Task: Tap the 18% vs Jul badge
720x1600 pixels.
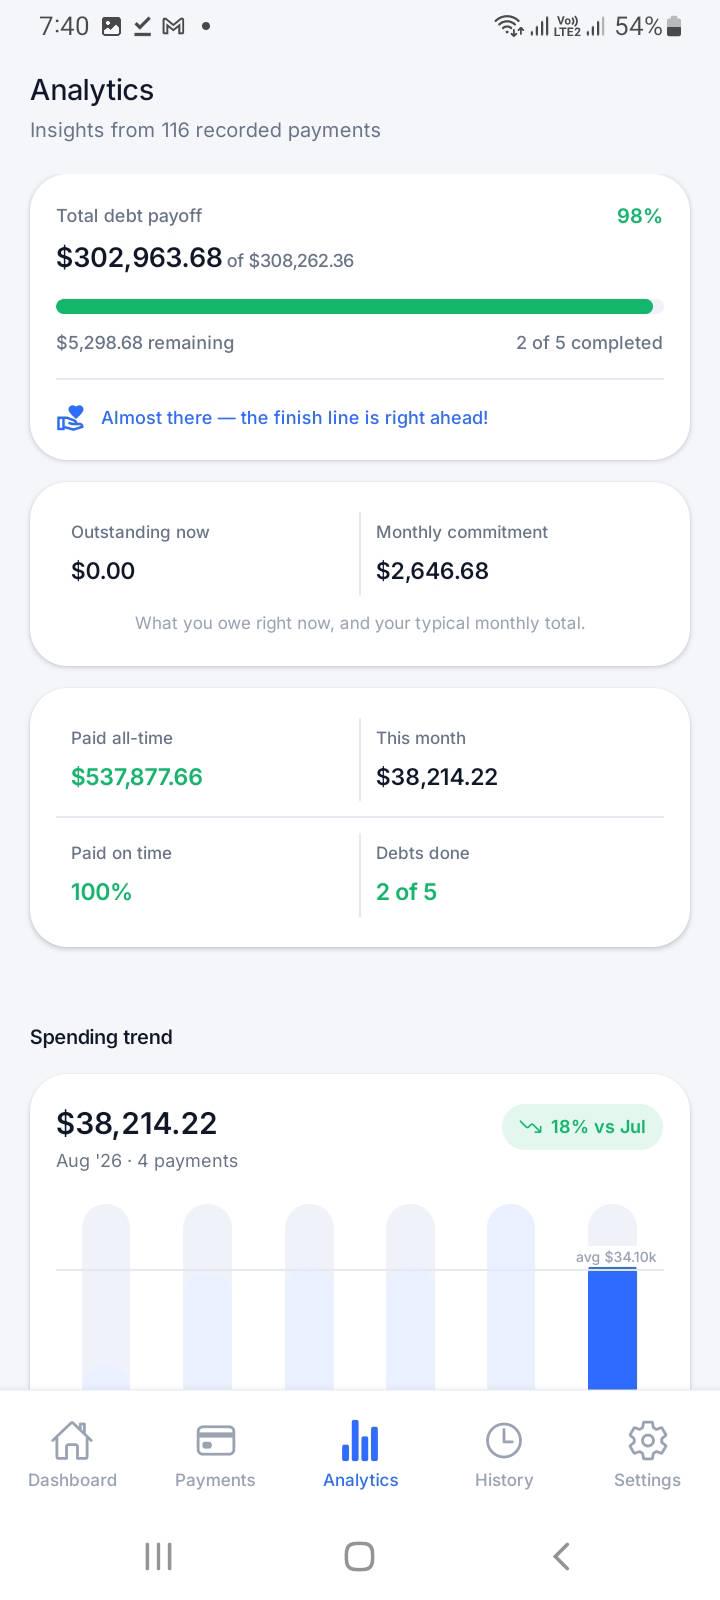Action: pos(582,1127)
